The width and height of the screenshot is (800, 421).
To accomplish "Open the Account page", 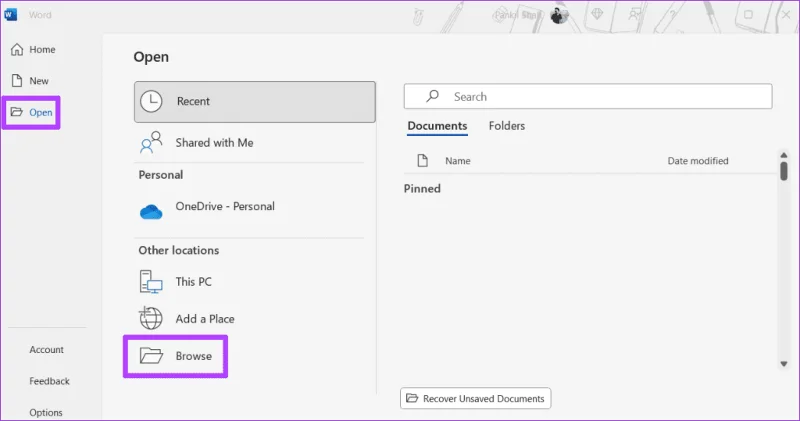I will pos(46,350).
